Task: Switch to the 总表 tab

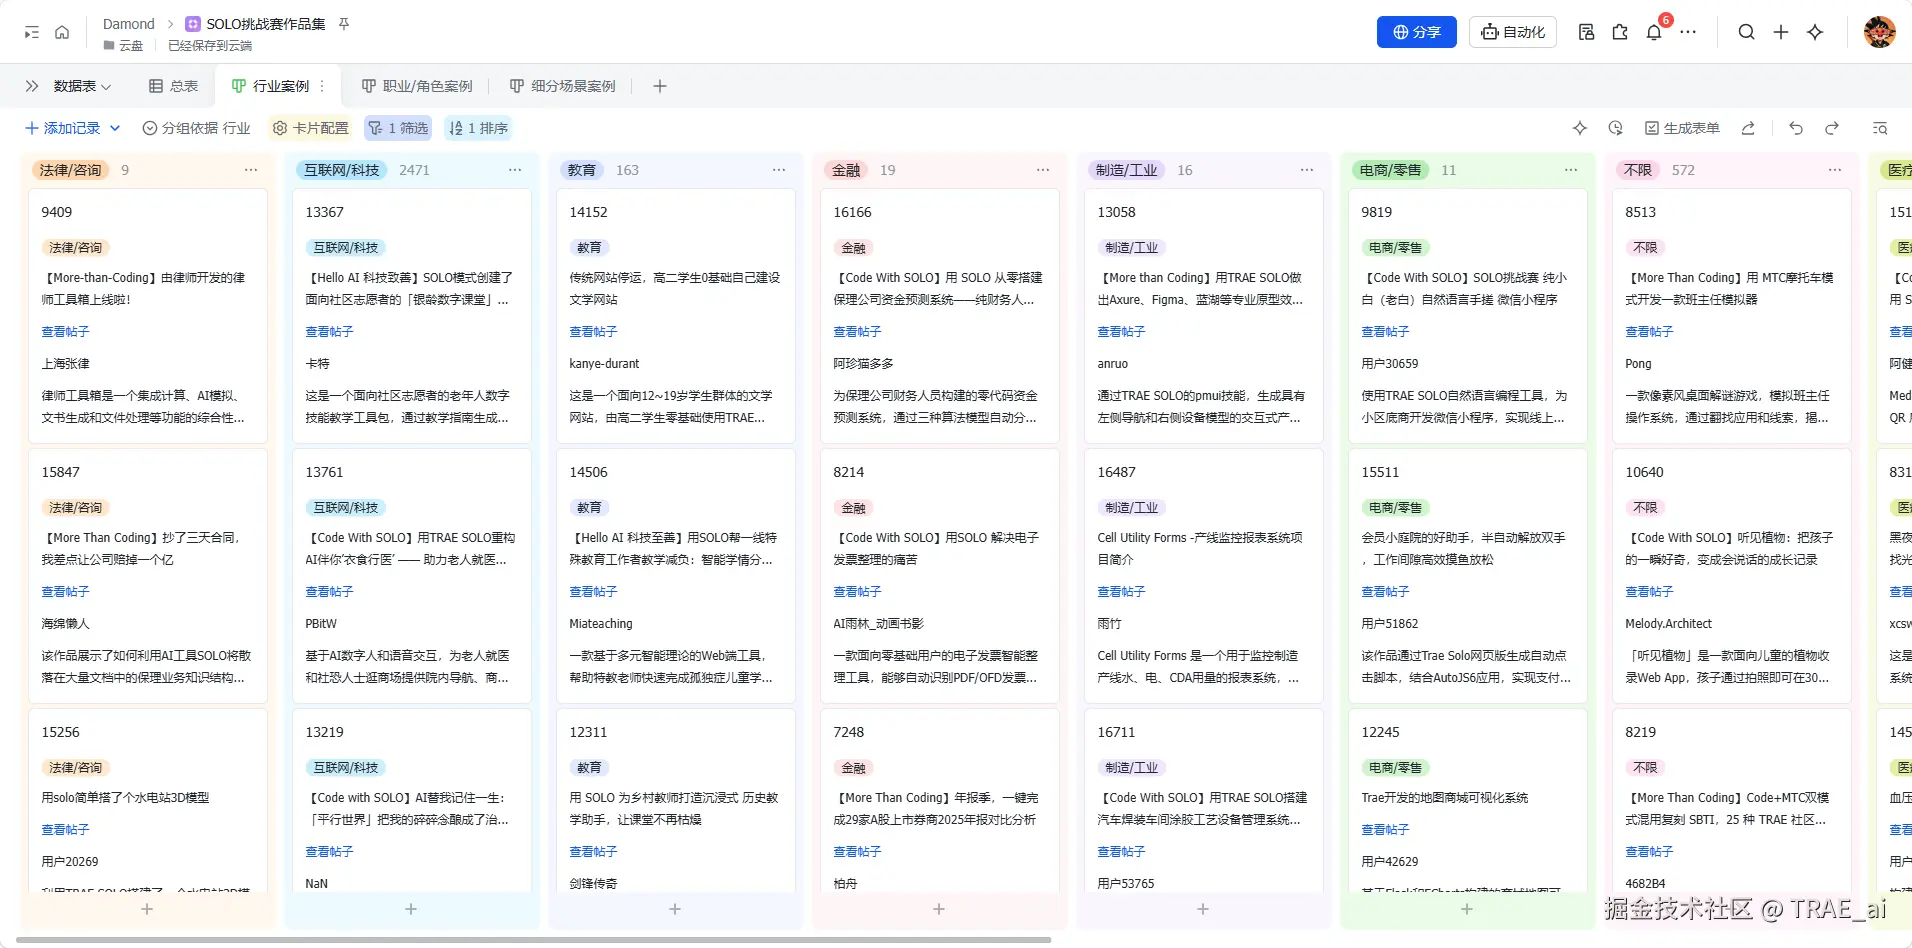Action: point(173,86)
